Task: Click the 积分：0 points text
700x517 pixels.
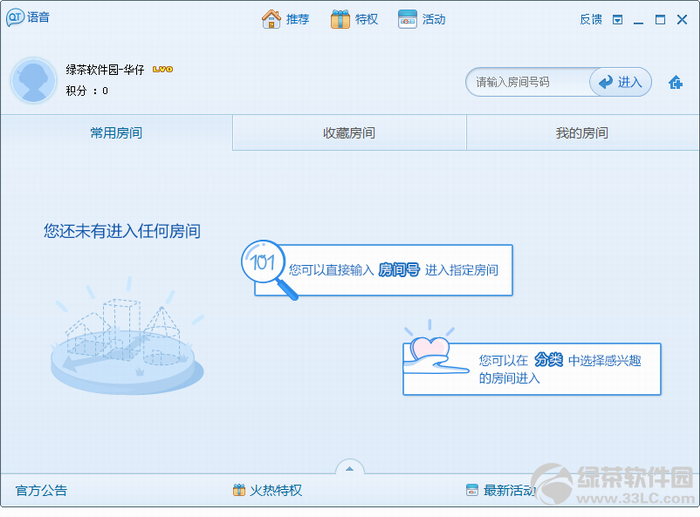Action: pyautogui.click(x=87, y=91)
